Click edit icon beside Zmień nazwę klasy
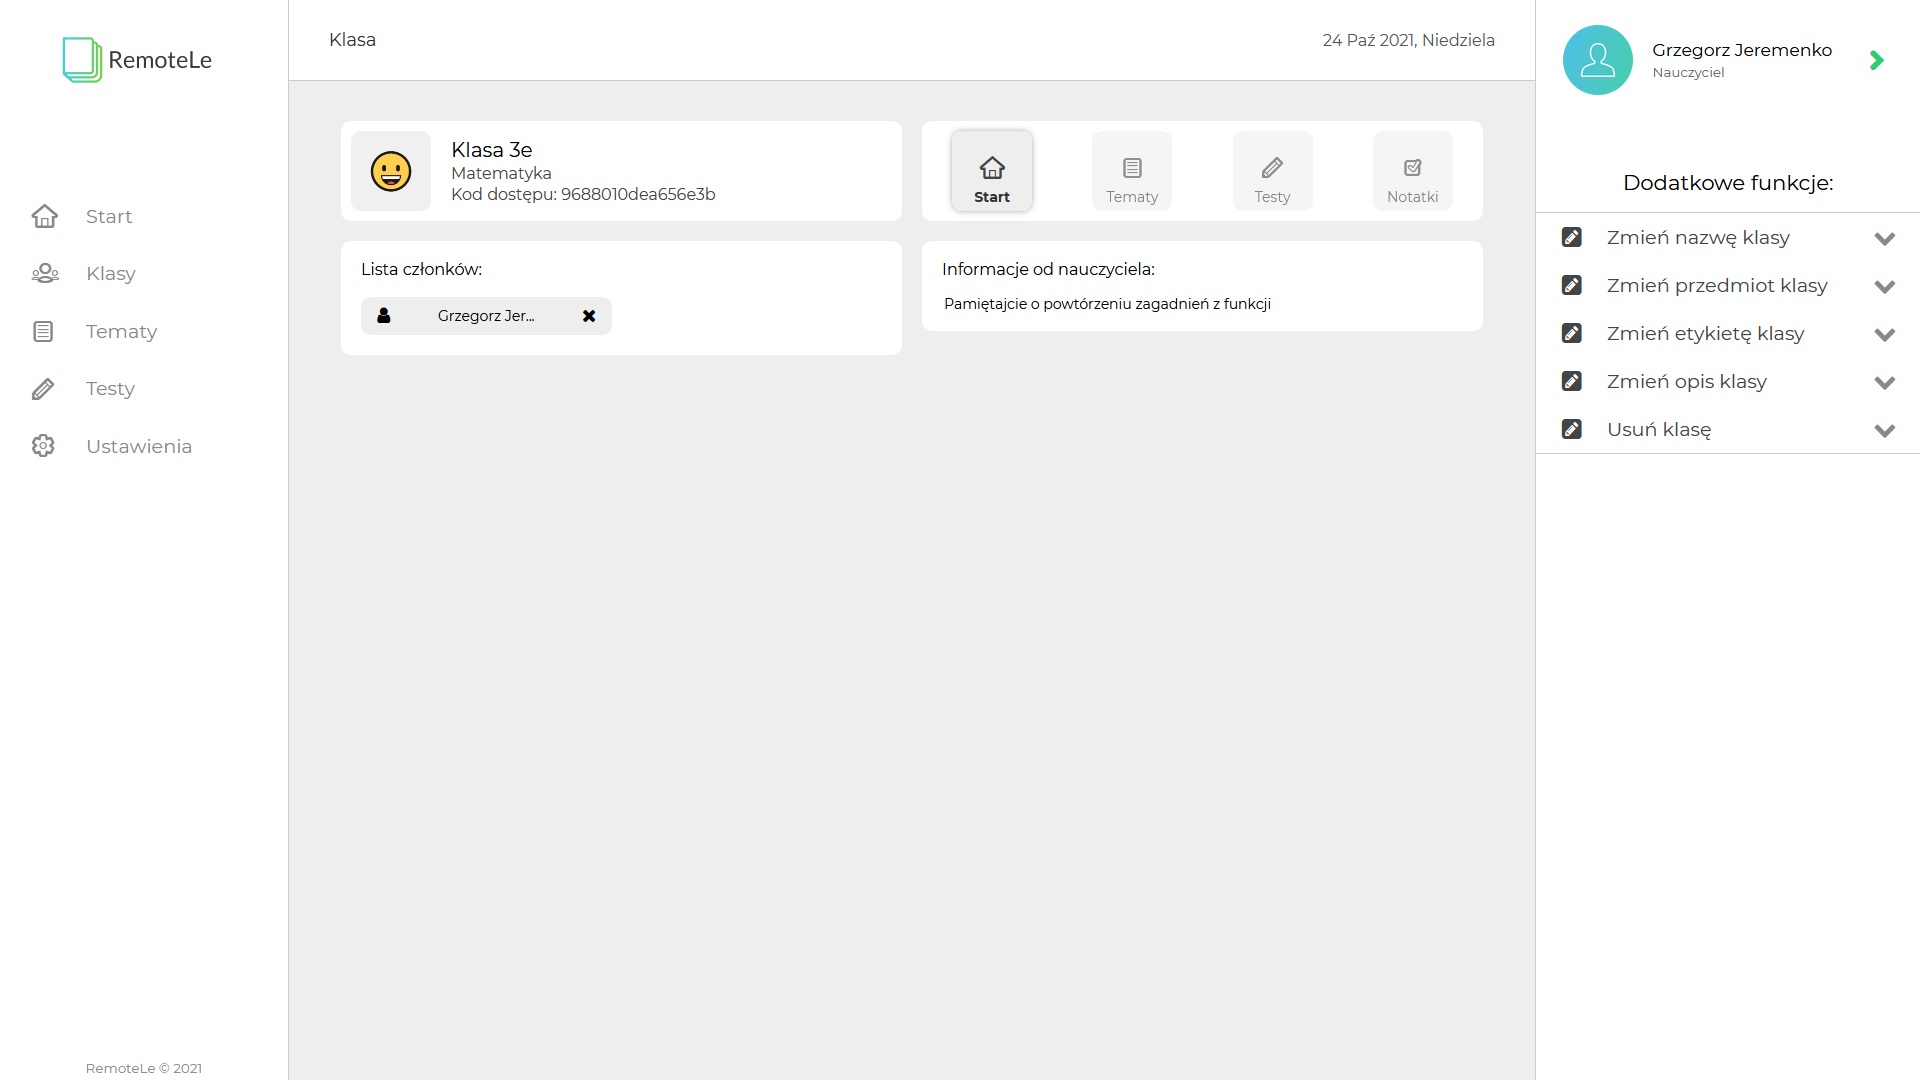The height and width of the screenshot is (1080, 1920). coord(1571,237)
